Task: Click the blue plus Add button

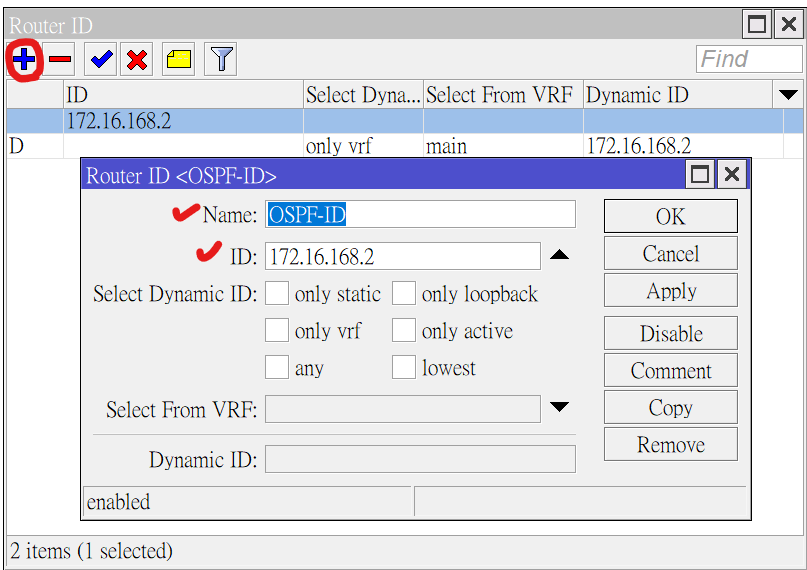Action: coord(23,60)
